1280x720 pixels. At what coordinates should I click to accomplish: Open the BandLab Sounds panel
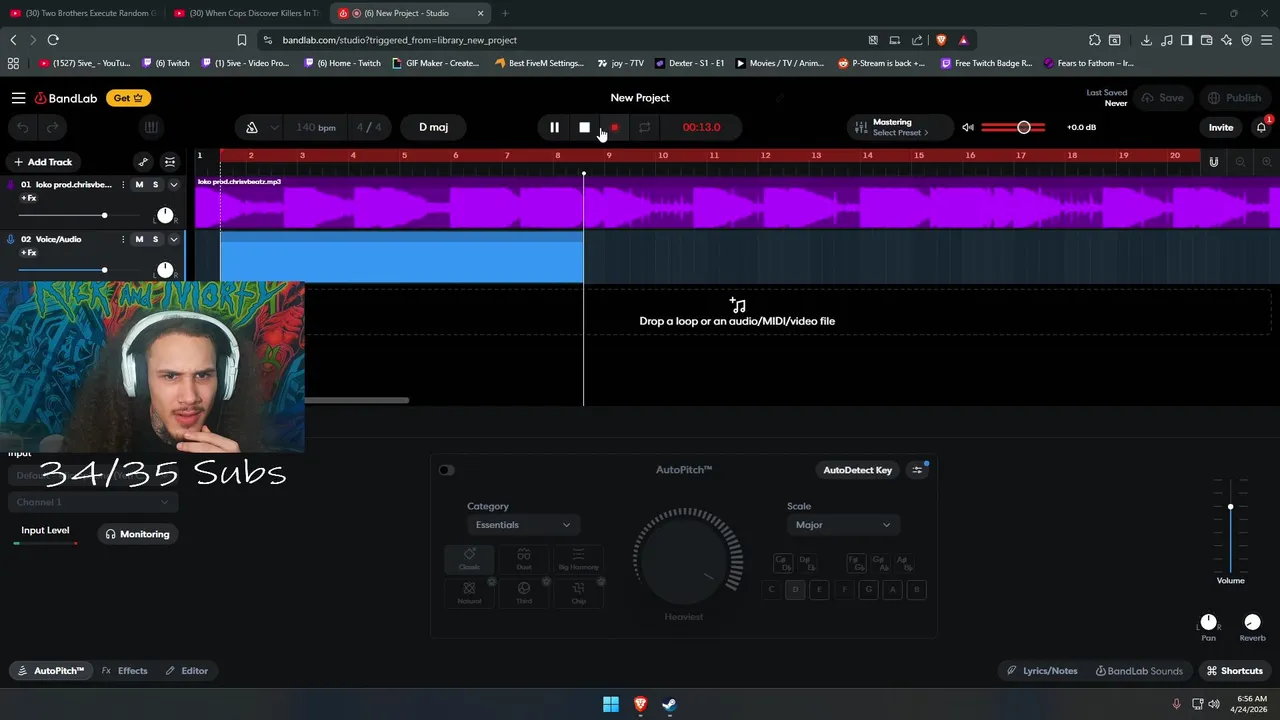(1139, 671)
